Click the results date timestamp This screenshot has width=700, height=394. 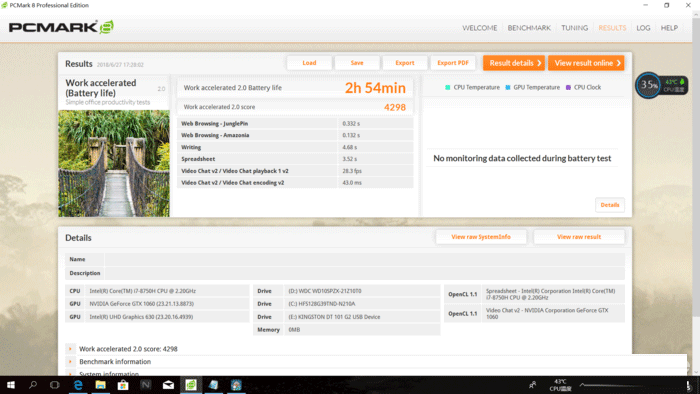pos(120,65)
